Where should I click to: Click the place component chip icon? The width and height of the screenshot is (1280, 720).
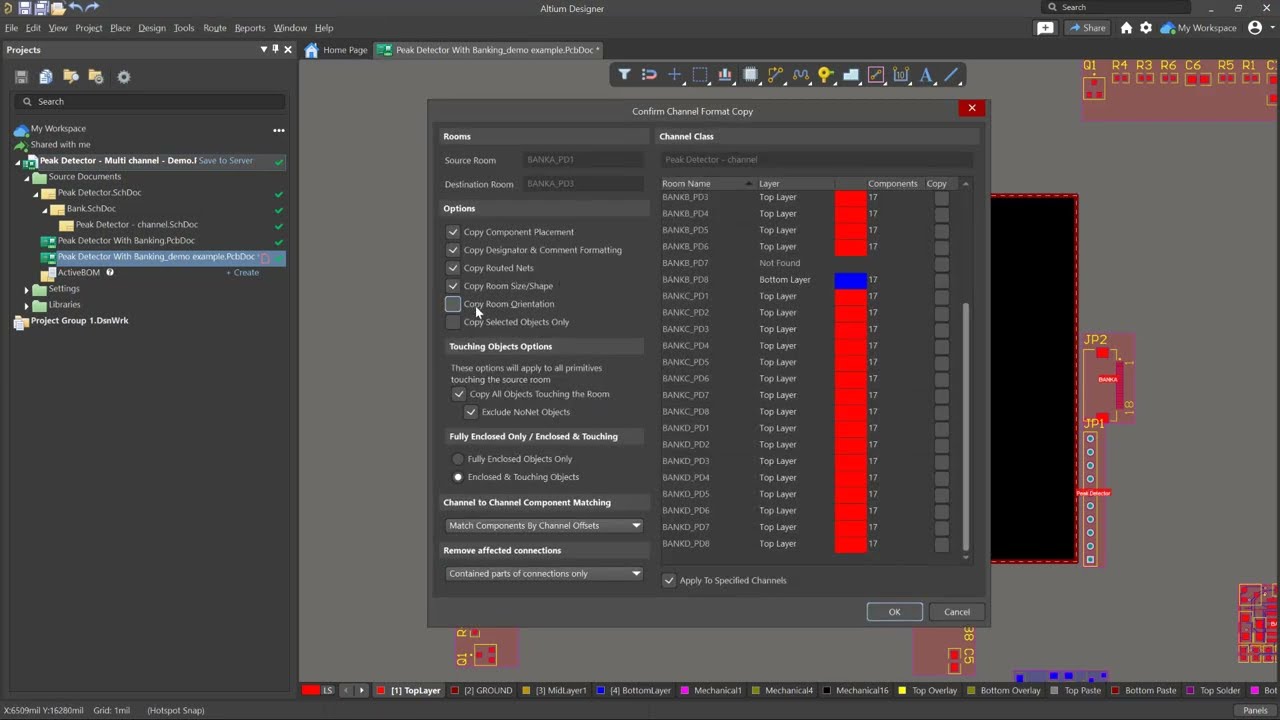coord(750,75)
